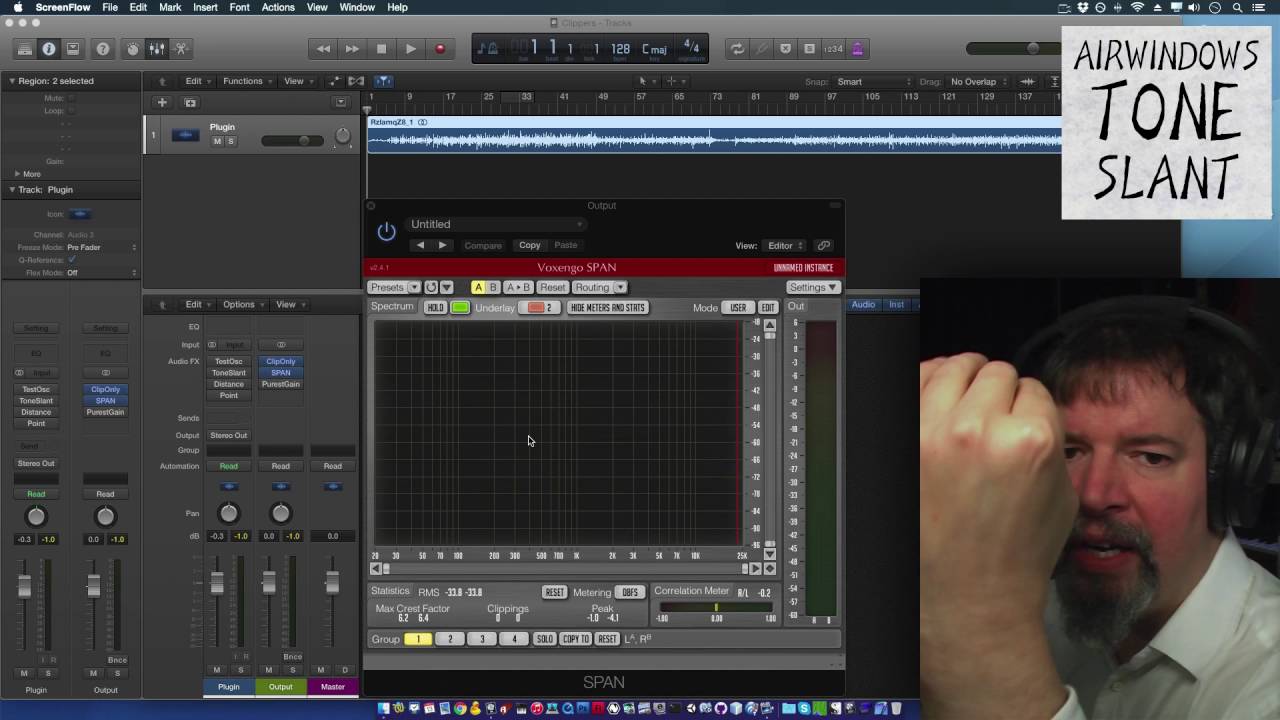
Task: Open the tracks area Edit menu
Action: pyautogui.click(x=197, y=81)
